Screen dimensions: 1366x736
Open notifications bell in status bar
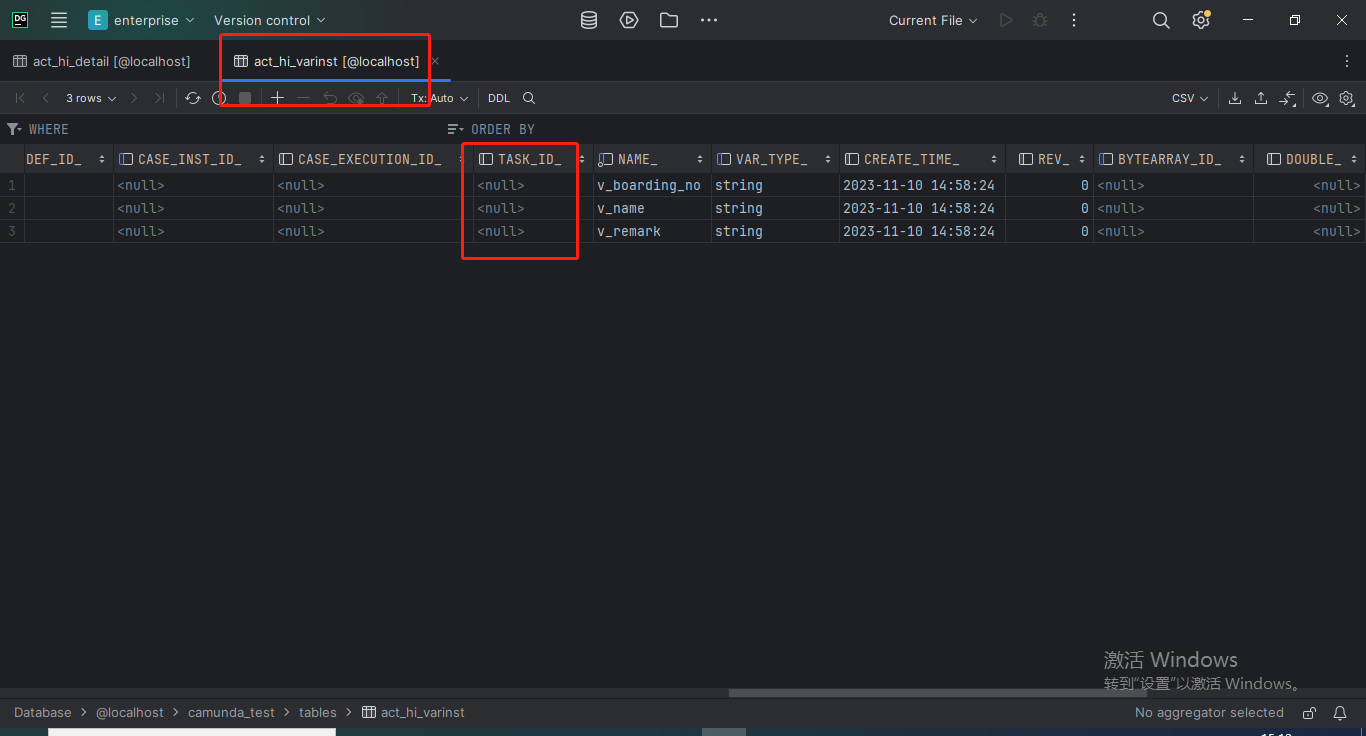coord(1340,713)
